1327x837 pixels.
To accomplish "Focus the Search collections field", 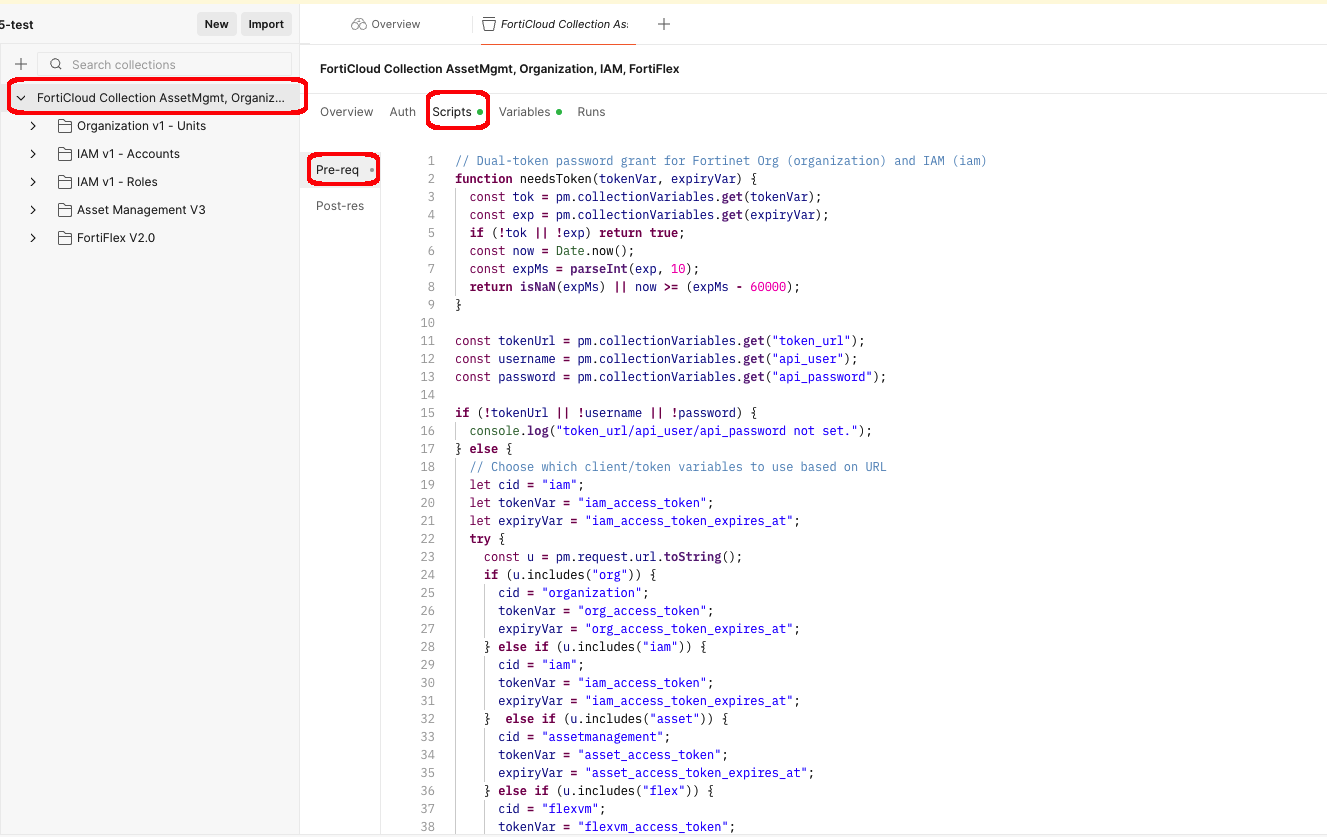I will [165, 64].
